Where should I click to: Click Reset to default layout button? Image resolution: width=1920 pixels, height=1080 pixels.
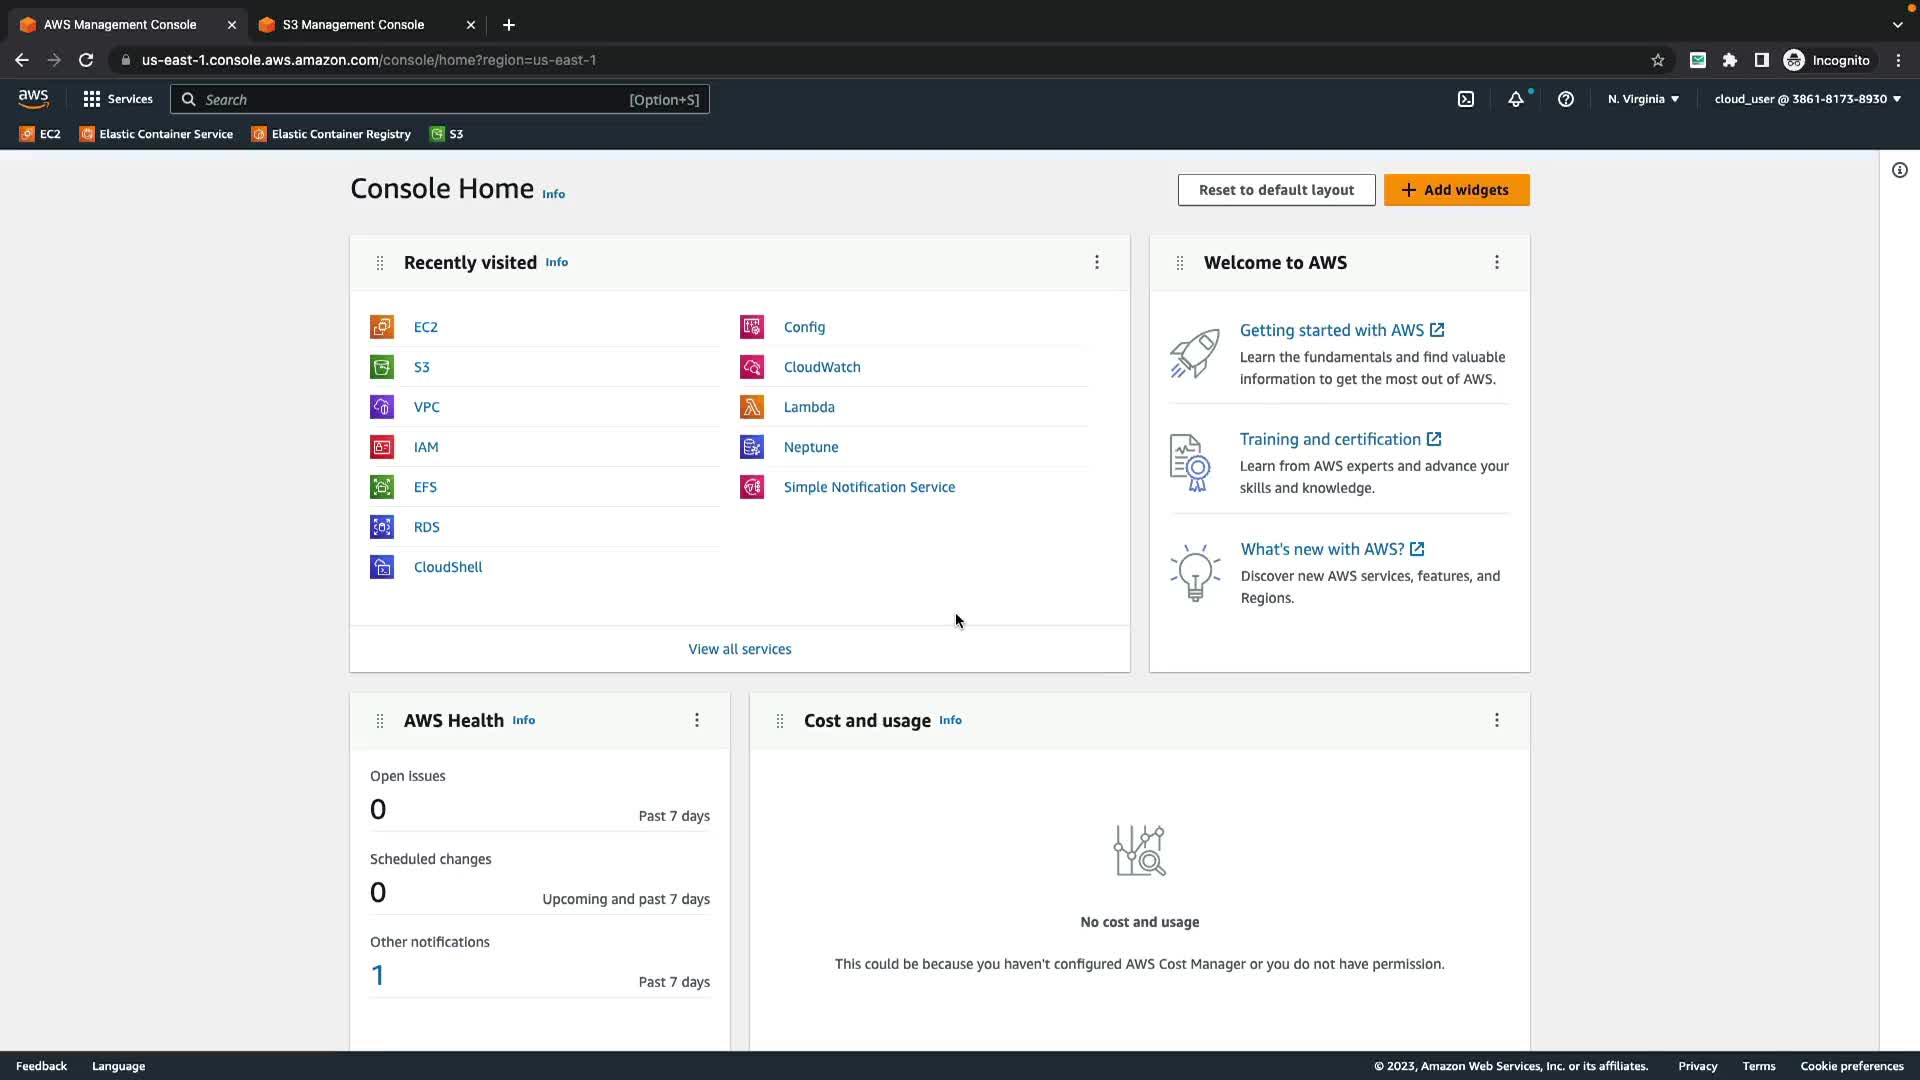point(1276,190)
